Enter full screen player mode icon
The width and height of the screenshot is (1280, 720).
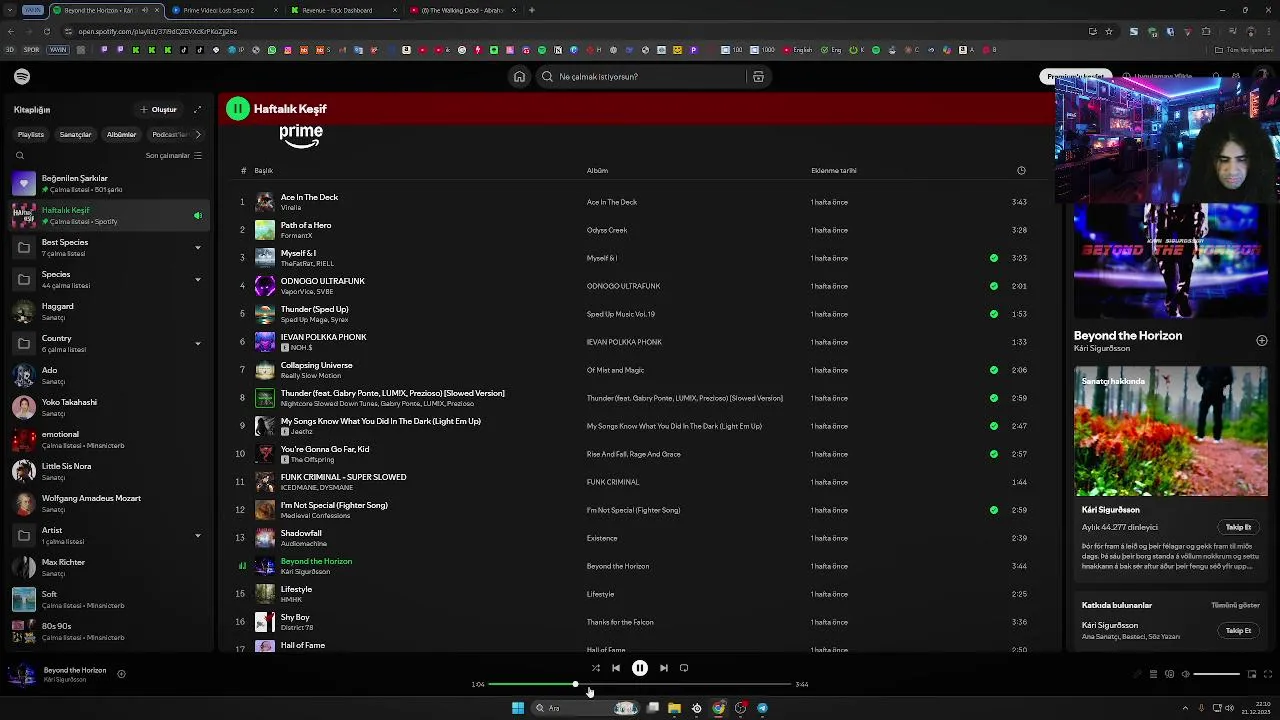click(x=1268, y=674)
